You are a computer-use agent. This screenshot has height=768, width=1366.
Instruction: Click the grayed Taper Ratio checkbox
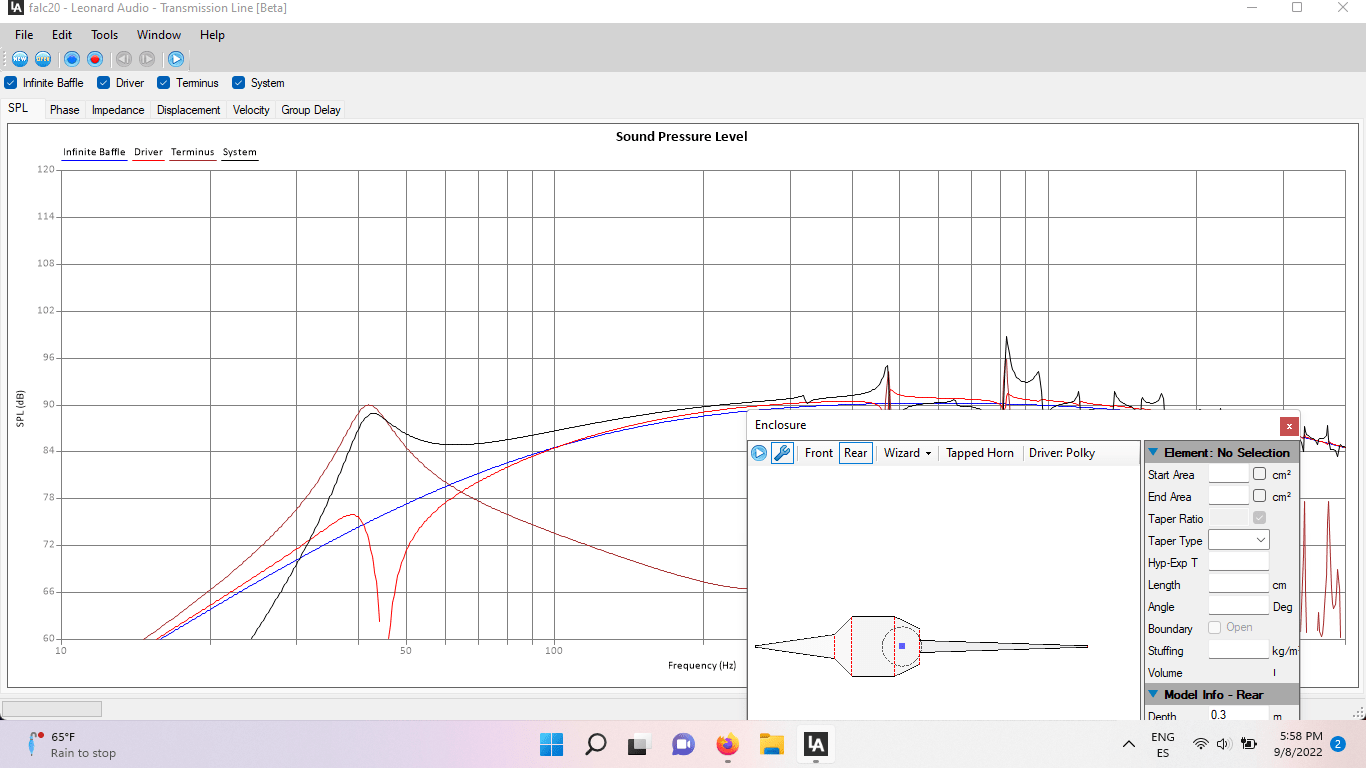[1259, 518]
